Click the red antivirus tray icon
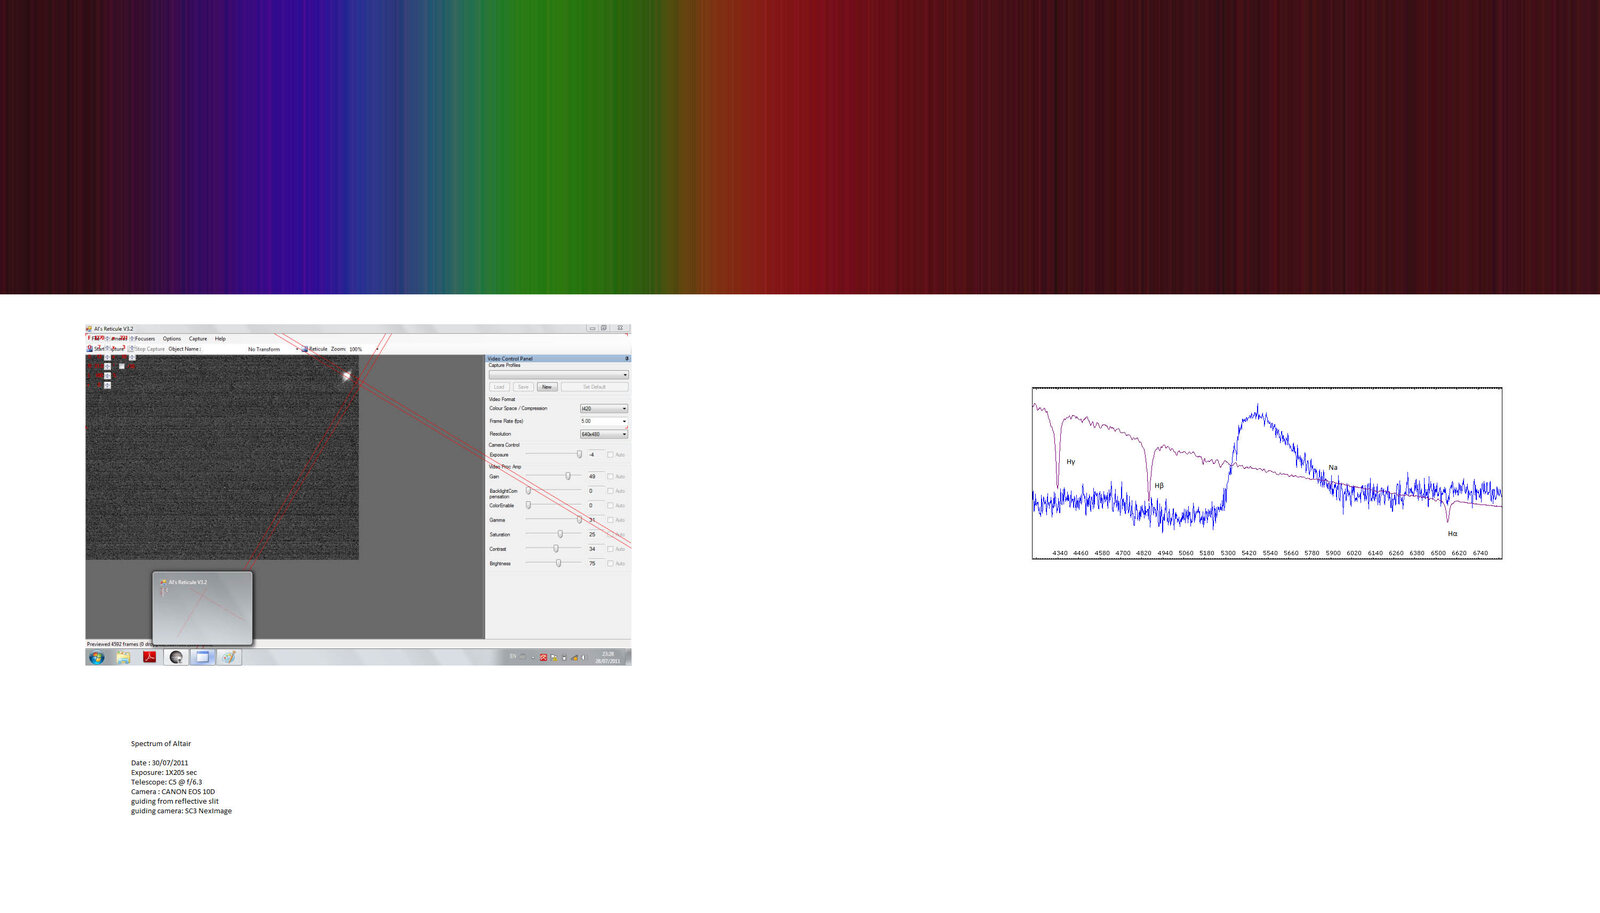The height and width of the screenshot is (913, 1600). pos(543,657)
